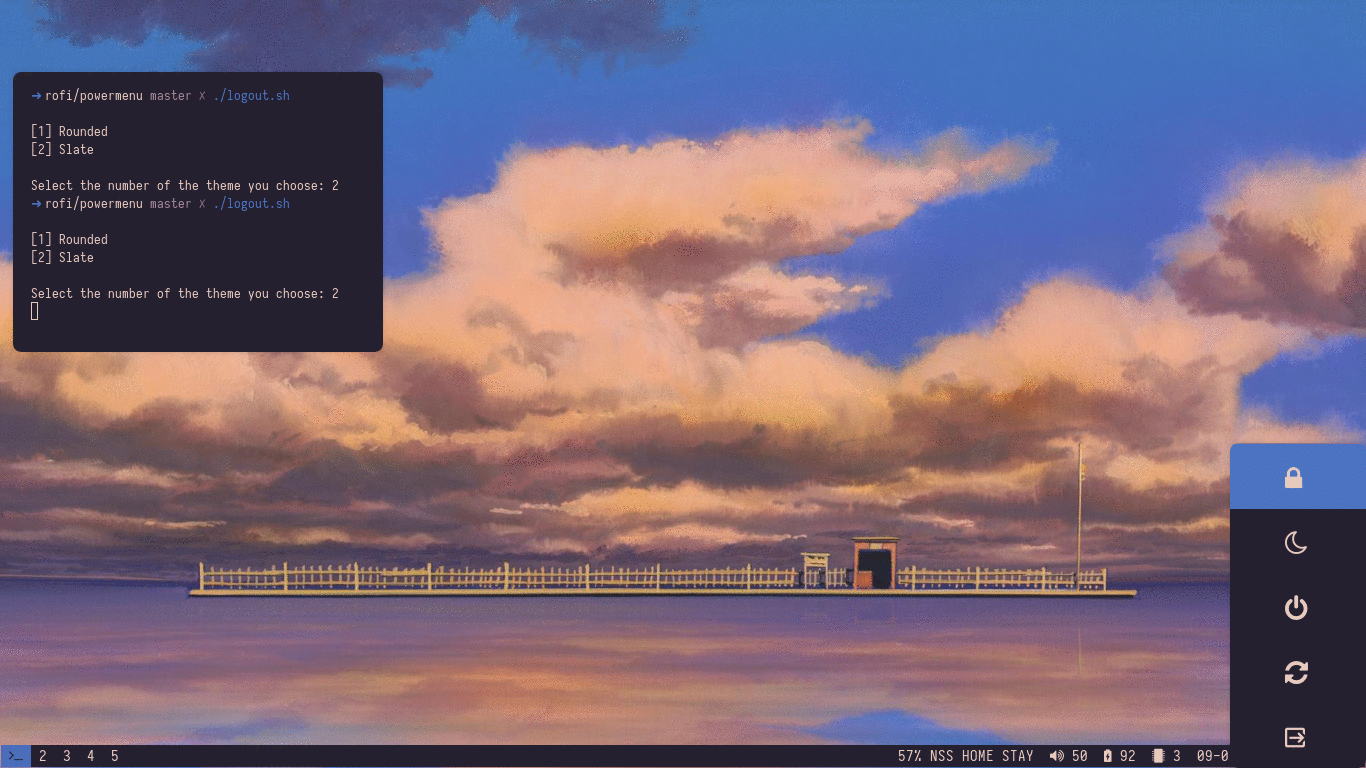The height and width of the screenshot is (768, 1366).
Task: Click the battery percentage value 92
Action: (x=1127, y=756)
